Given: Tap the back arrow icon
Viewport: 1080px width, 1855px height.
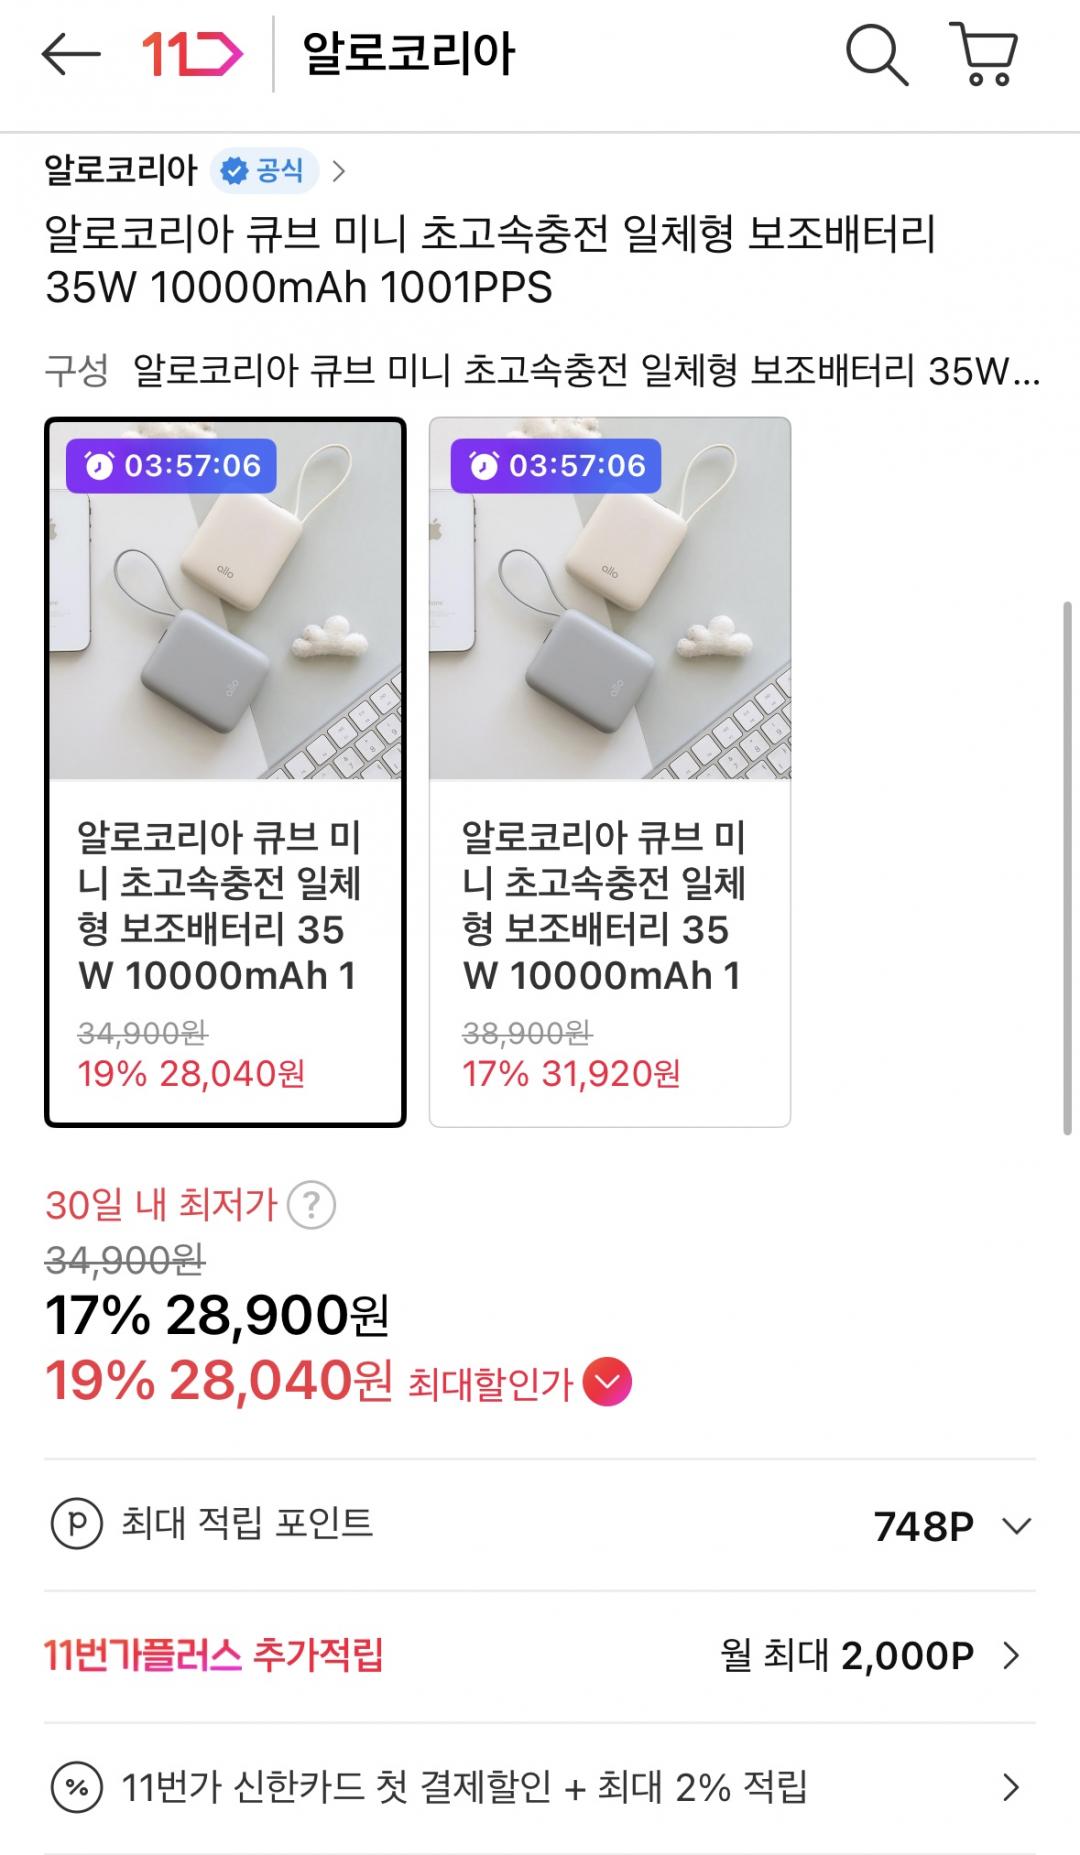Looking at the screenshot, I should pos(70,54).
